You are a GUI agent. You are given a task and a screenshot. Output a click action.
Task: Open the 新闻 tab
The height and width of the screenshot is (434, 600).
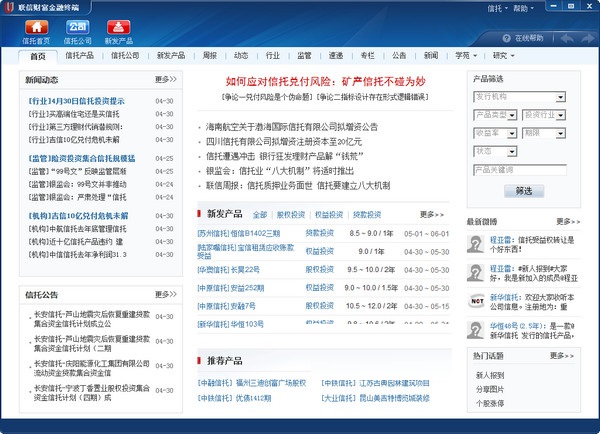[431, 55]
